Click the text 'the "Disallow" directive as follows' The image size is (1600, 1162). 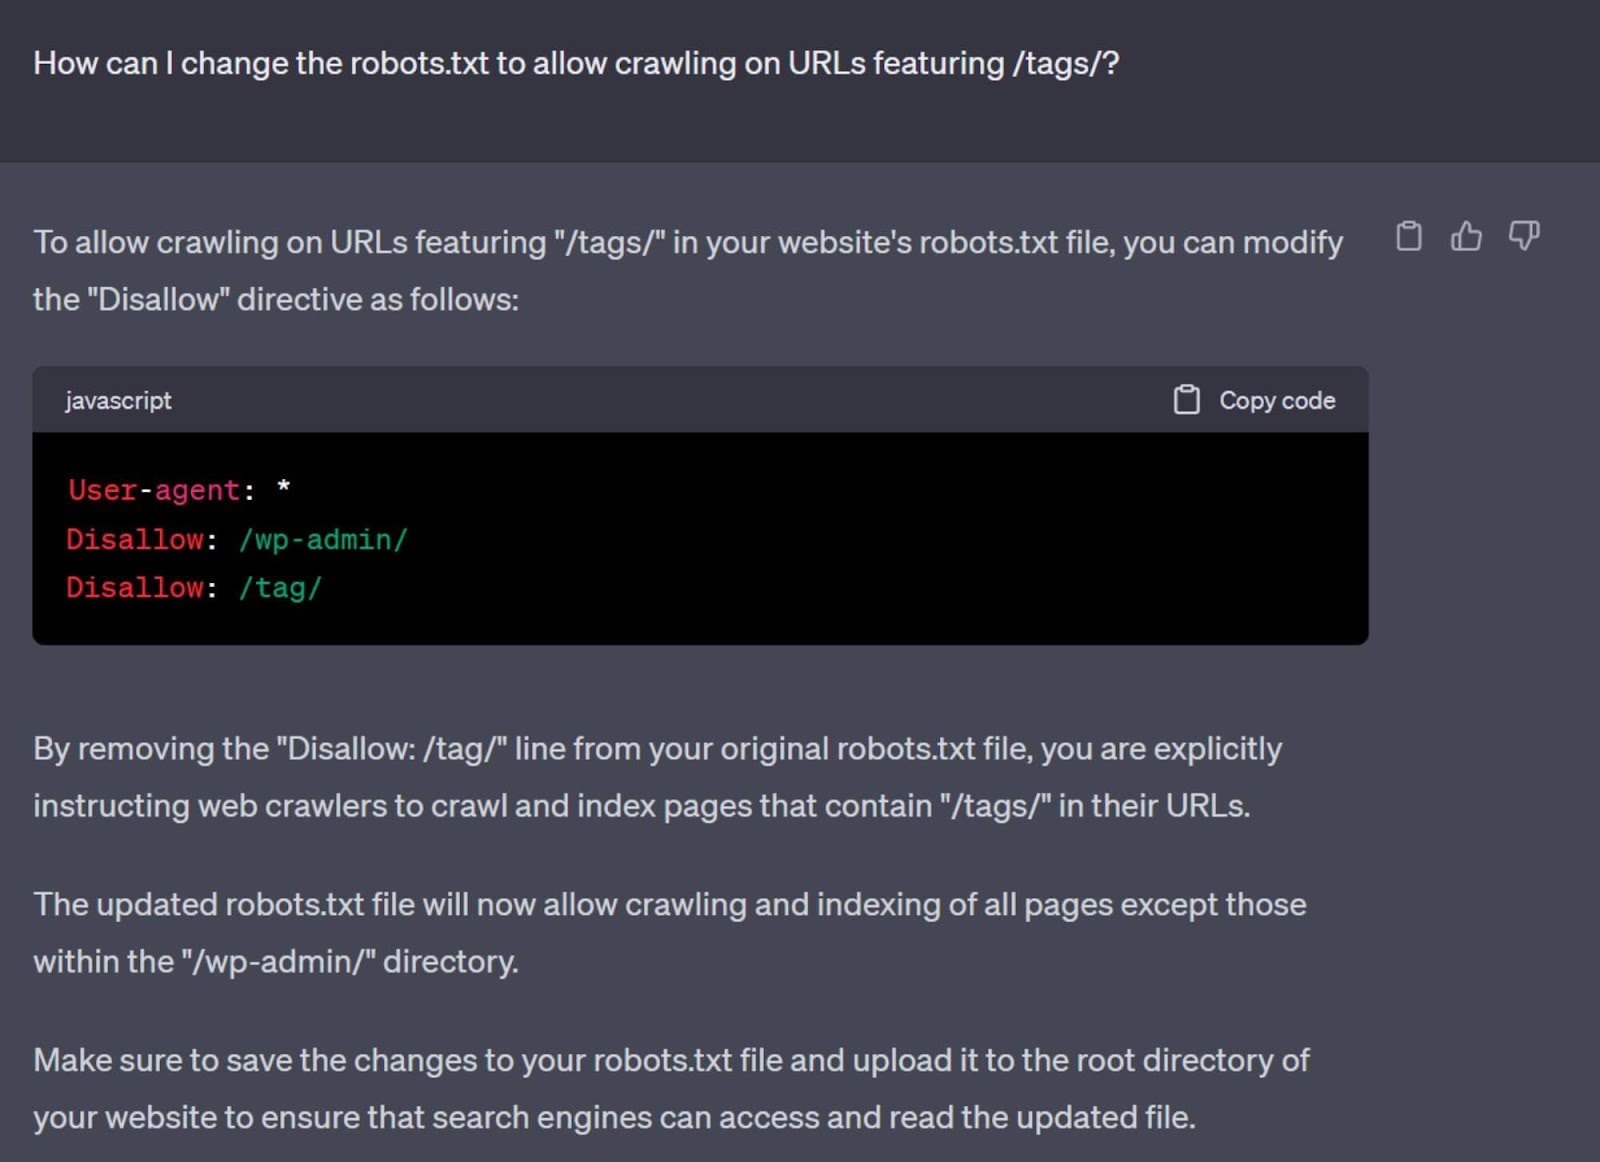coord(276,299)
